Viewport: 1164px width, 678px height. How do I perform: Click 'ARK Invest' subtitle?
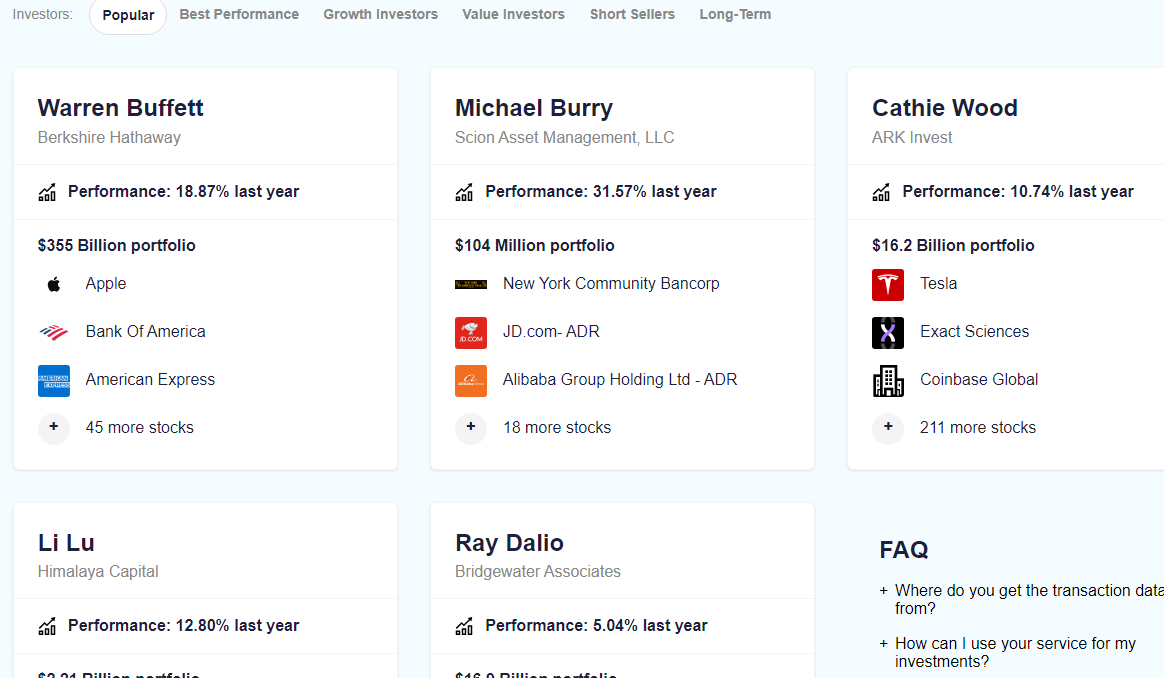[x=912, y=137]
